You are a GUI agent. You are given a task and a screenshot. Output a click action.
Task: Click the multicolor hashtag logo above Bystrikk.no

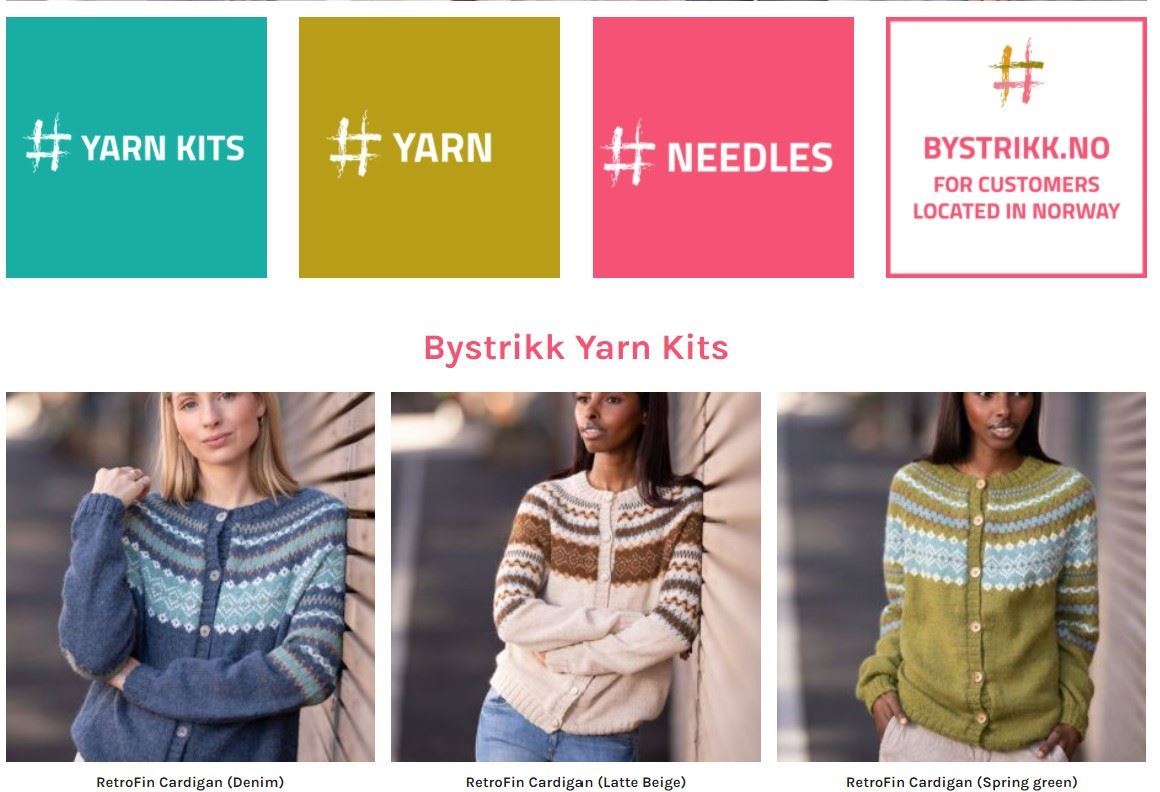coord(1016,72)
